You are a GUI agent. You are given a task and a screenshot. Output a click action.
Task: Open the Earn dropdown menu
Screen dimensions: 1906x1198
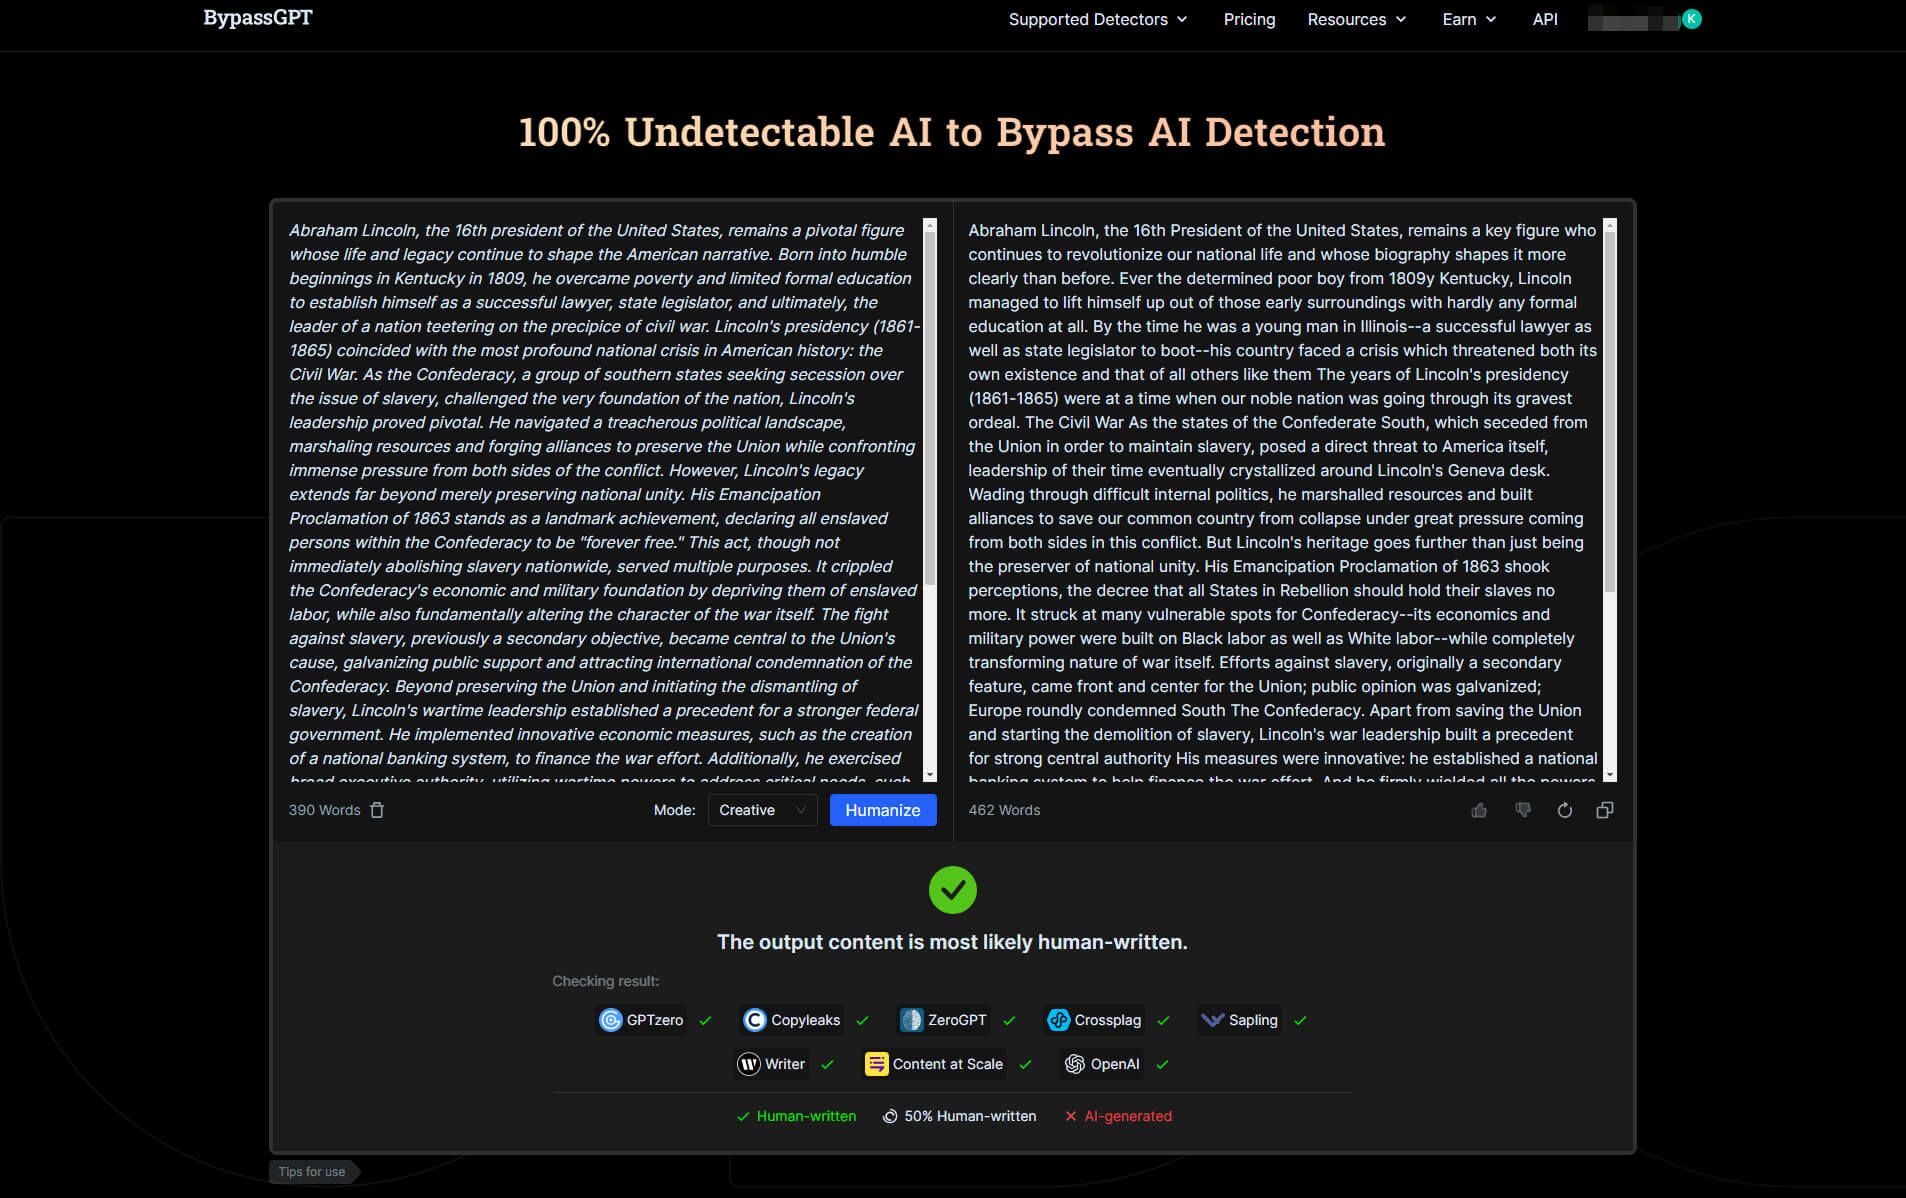(x=1468, y=19)
